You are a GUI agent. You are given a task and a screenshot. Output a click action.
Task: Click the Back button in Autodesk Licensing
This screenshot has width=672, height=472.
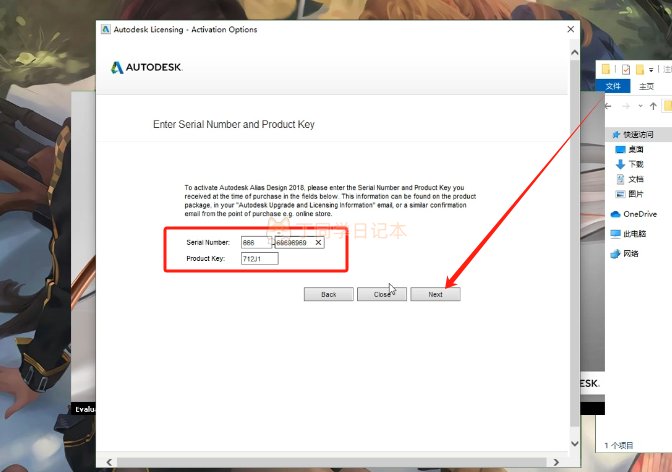[329, 295]
